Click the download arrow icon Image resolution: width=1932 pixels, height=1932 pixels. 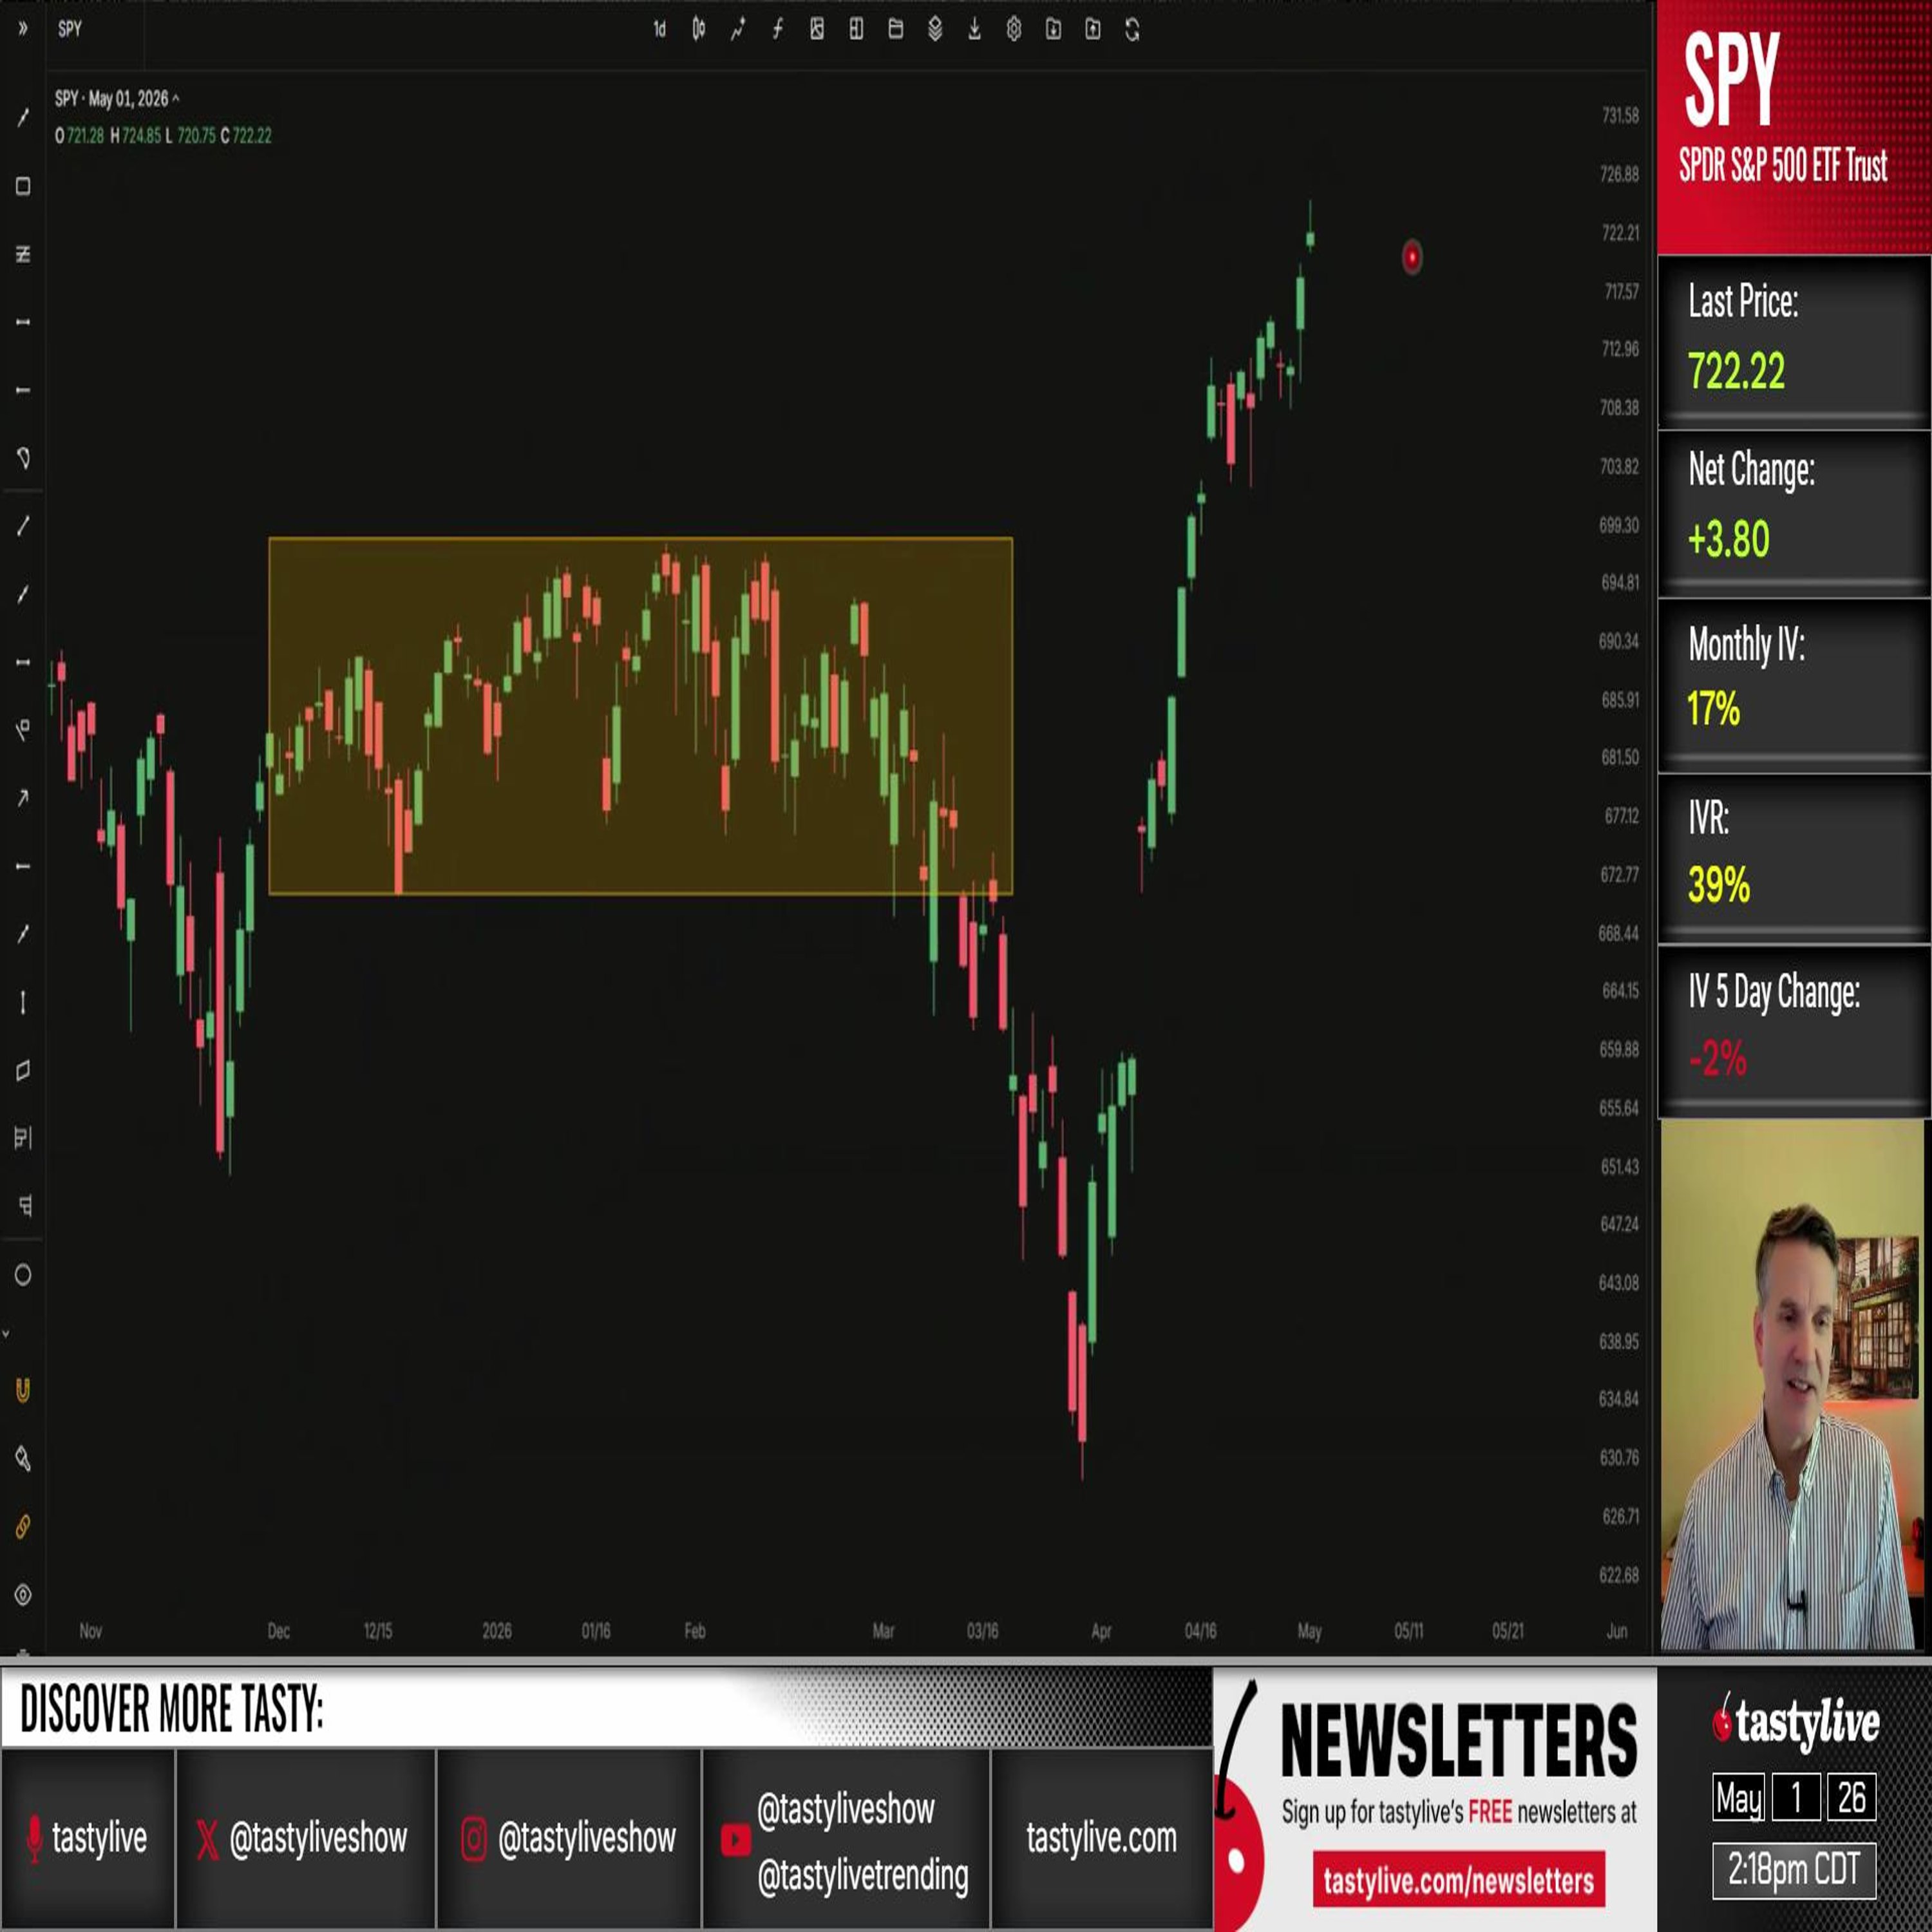point(974,30)
